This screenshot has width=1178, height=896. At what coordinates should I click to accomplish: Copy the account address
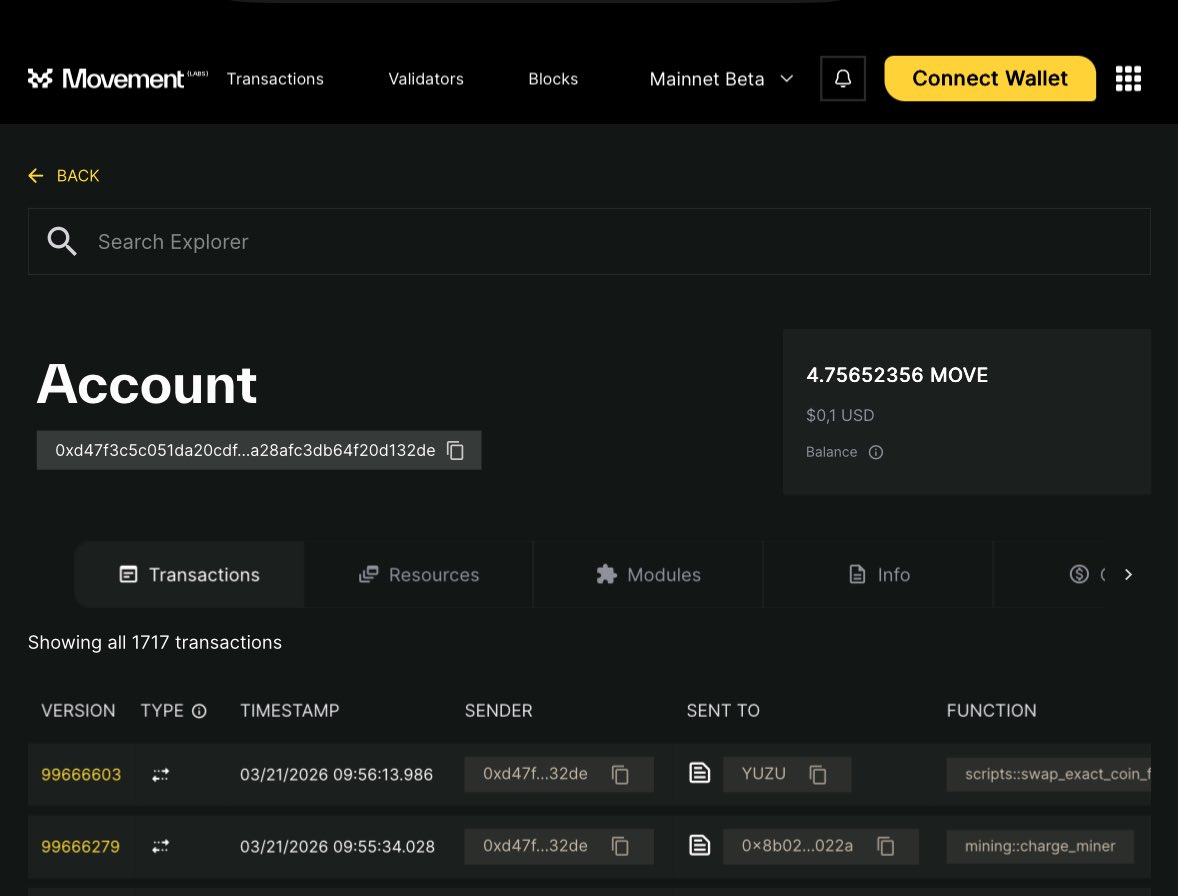[455, 450]
